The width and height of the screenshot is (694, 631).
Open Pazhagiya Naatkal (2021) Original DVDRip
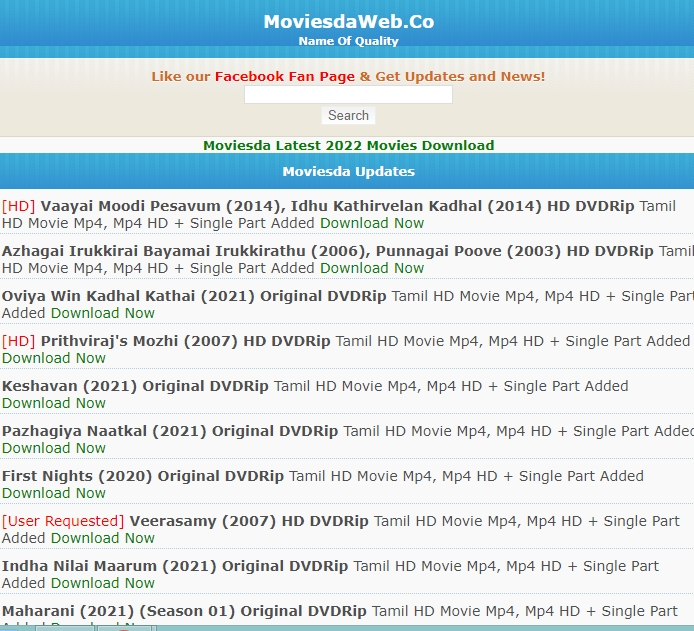click(170, 431)
